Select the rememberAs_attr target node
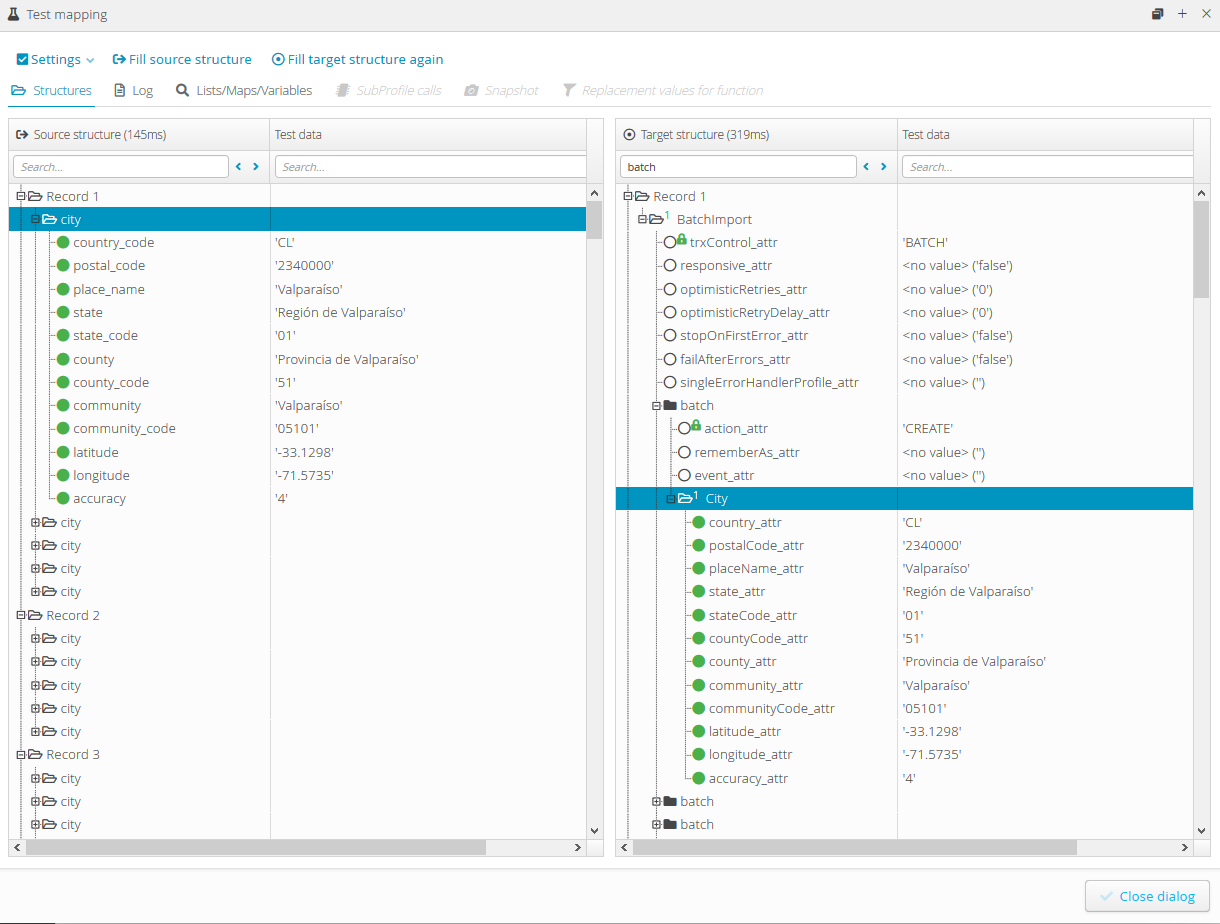The image size is (1220, 924). coord(747,452)
